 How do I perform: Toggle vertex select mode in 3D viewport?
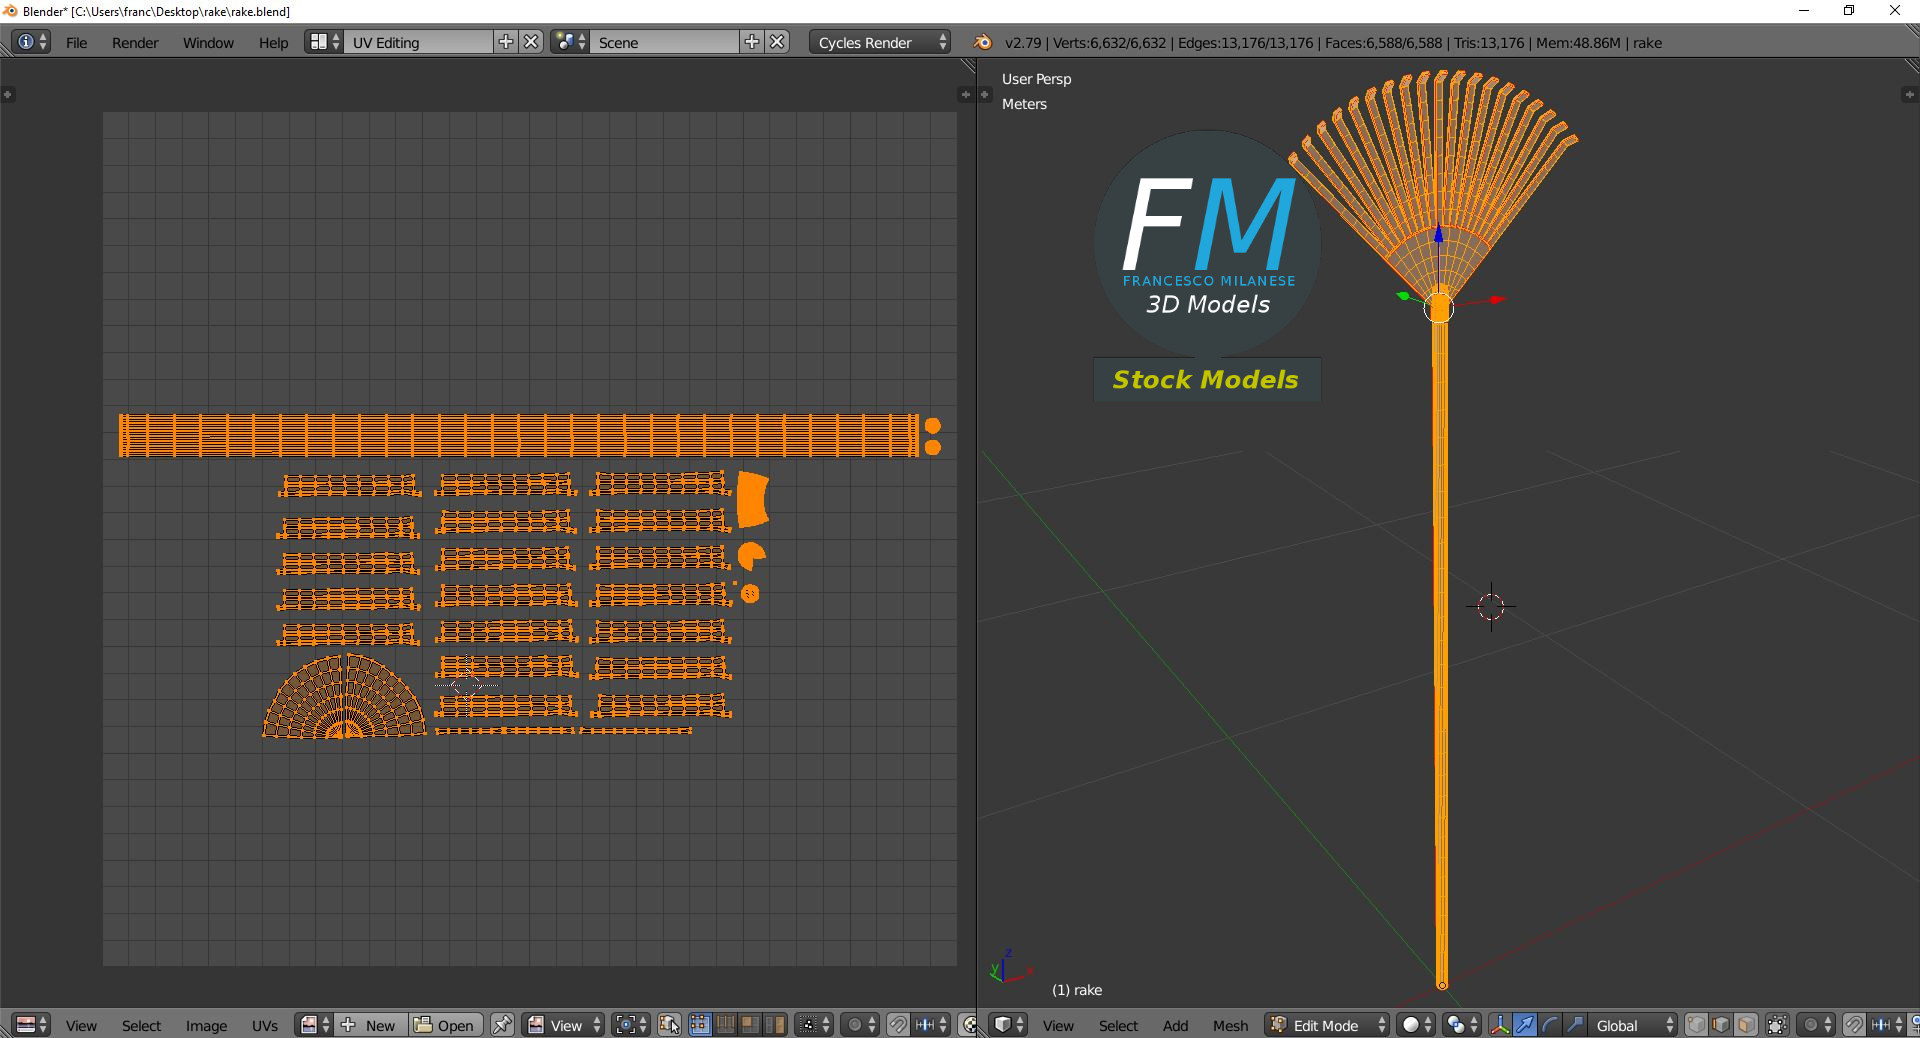tap(1697, 1025)
